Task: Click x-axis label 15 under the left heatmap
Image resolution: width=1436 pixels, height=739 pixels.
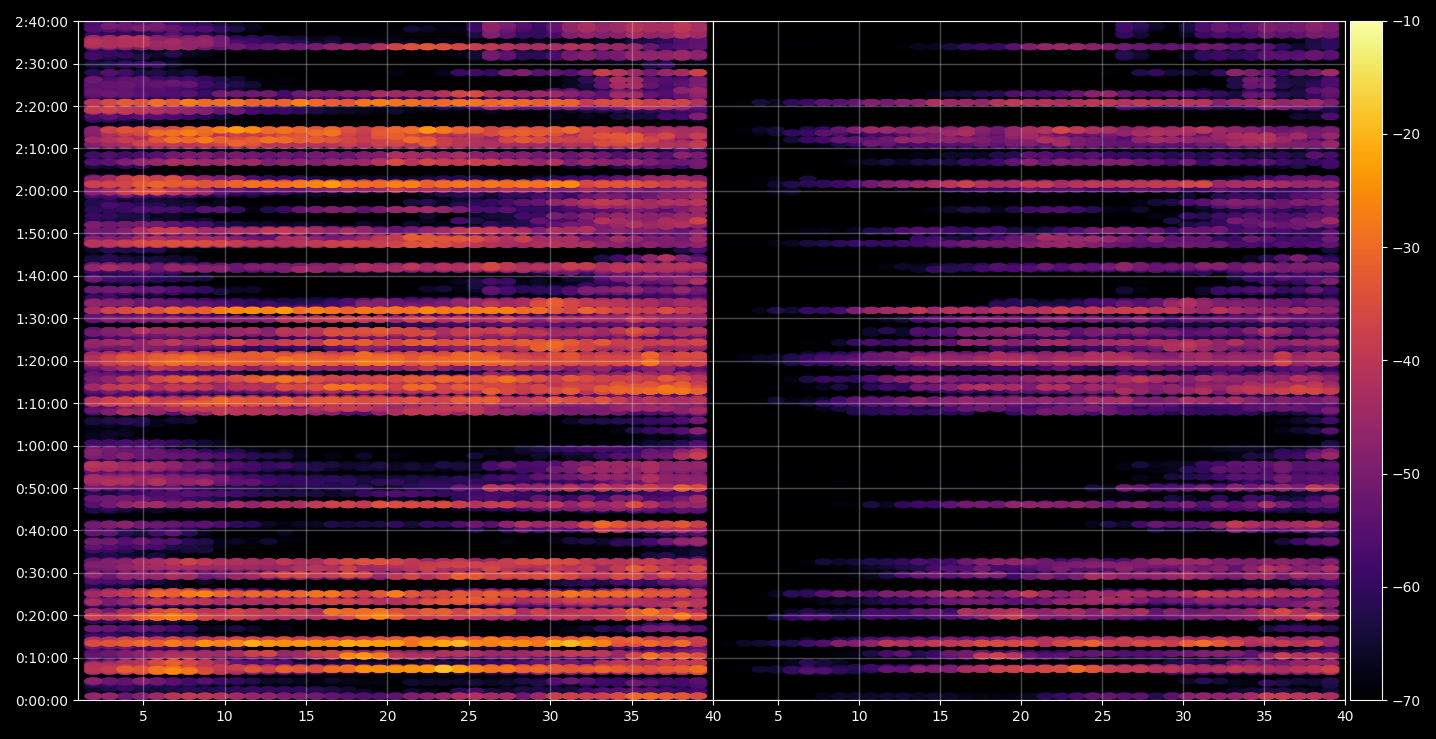Action: click(306, 716)
